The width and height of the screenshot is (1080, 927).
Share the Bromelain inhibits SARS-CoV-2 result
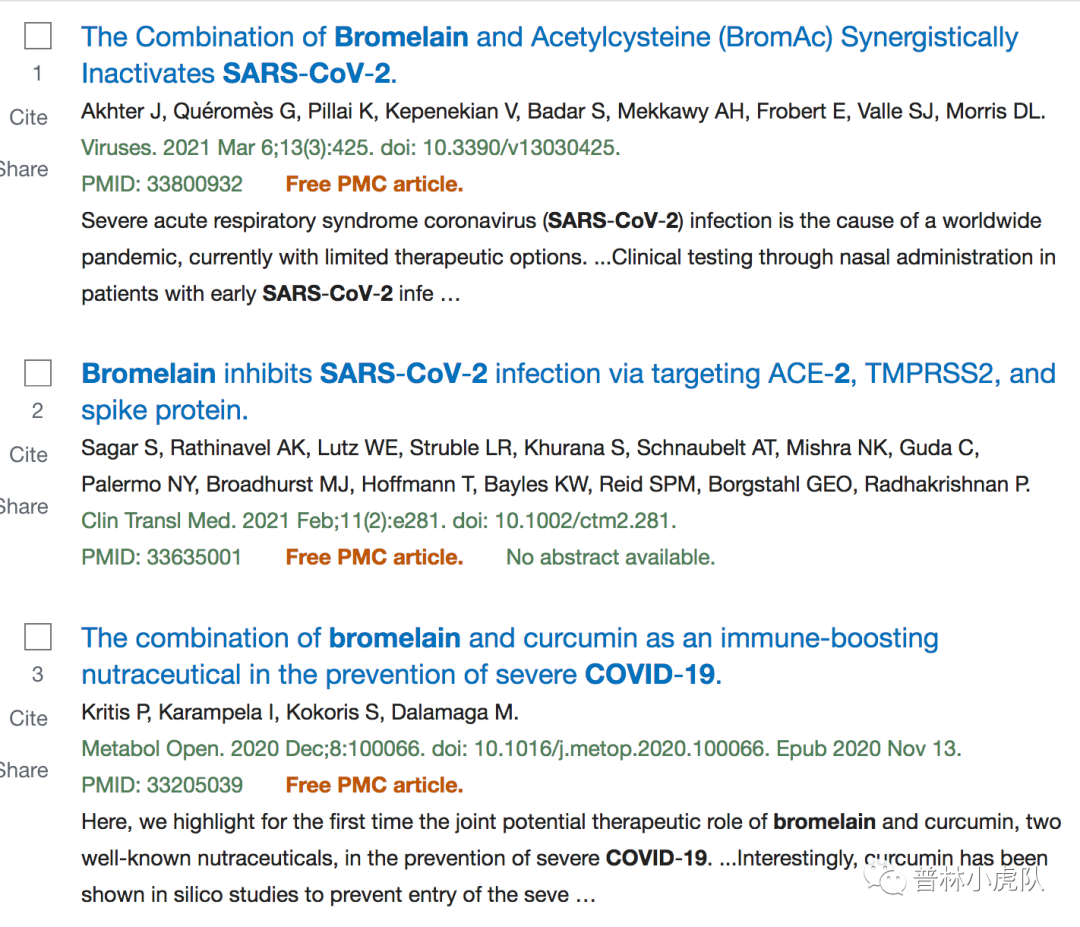click(24, 506)
